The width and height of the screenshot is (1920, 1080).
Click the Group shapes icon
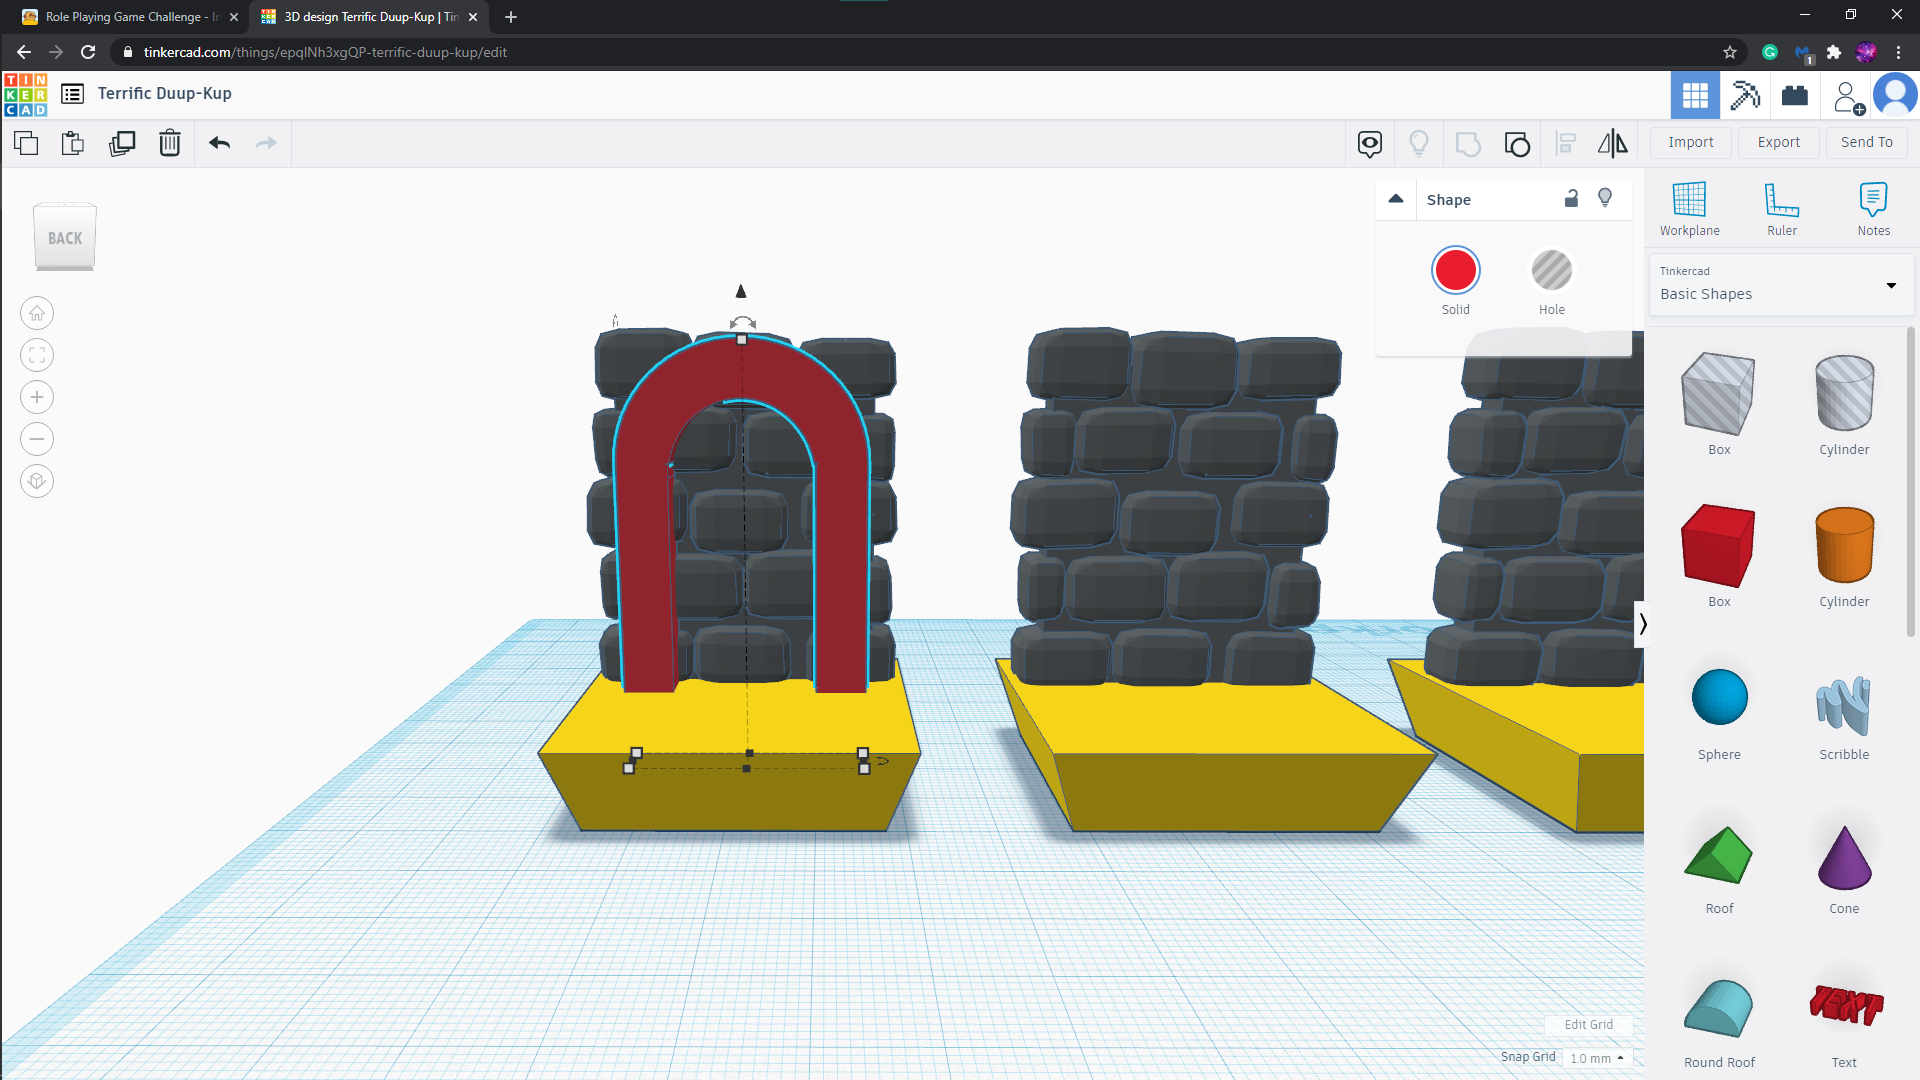pos(1468,144)
